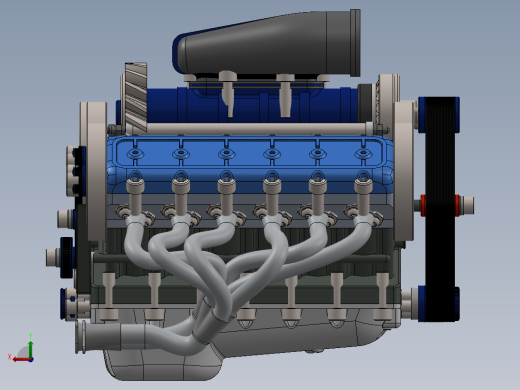Viewport: 520px width, 390px height.
Task: Select the helical gear beside the supercharger
Action: pos(136,97)
